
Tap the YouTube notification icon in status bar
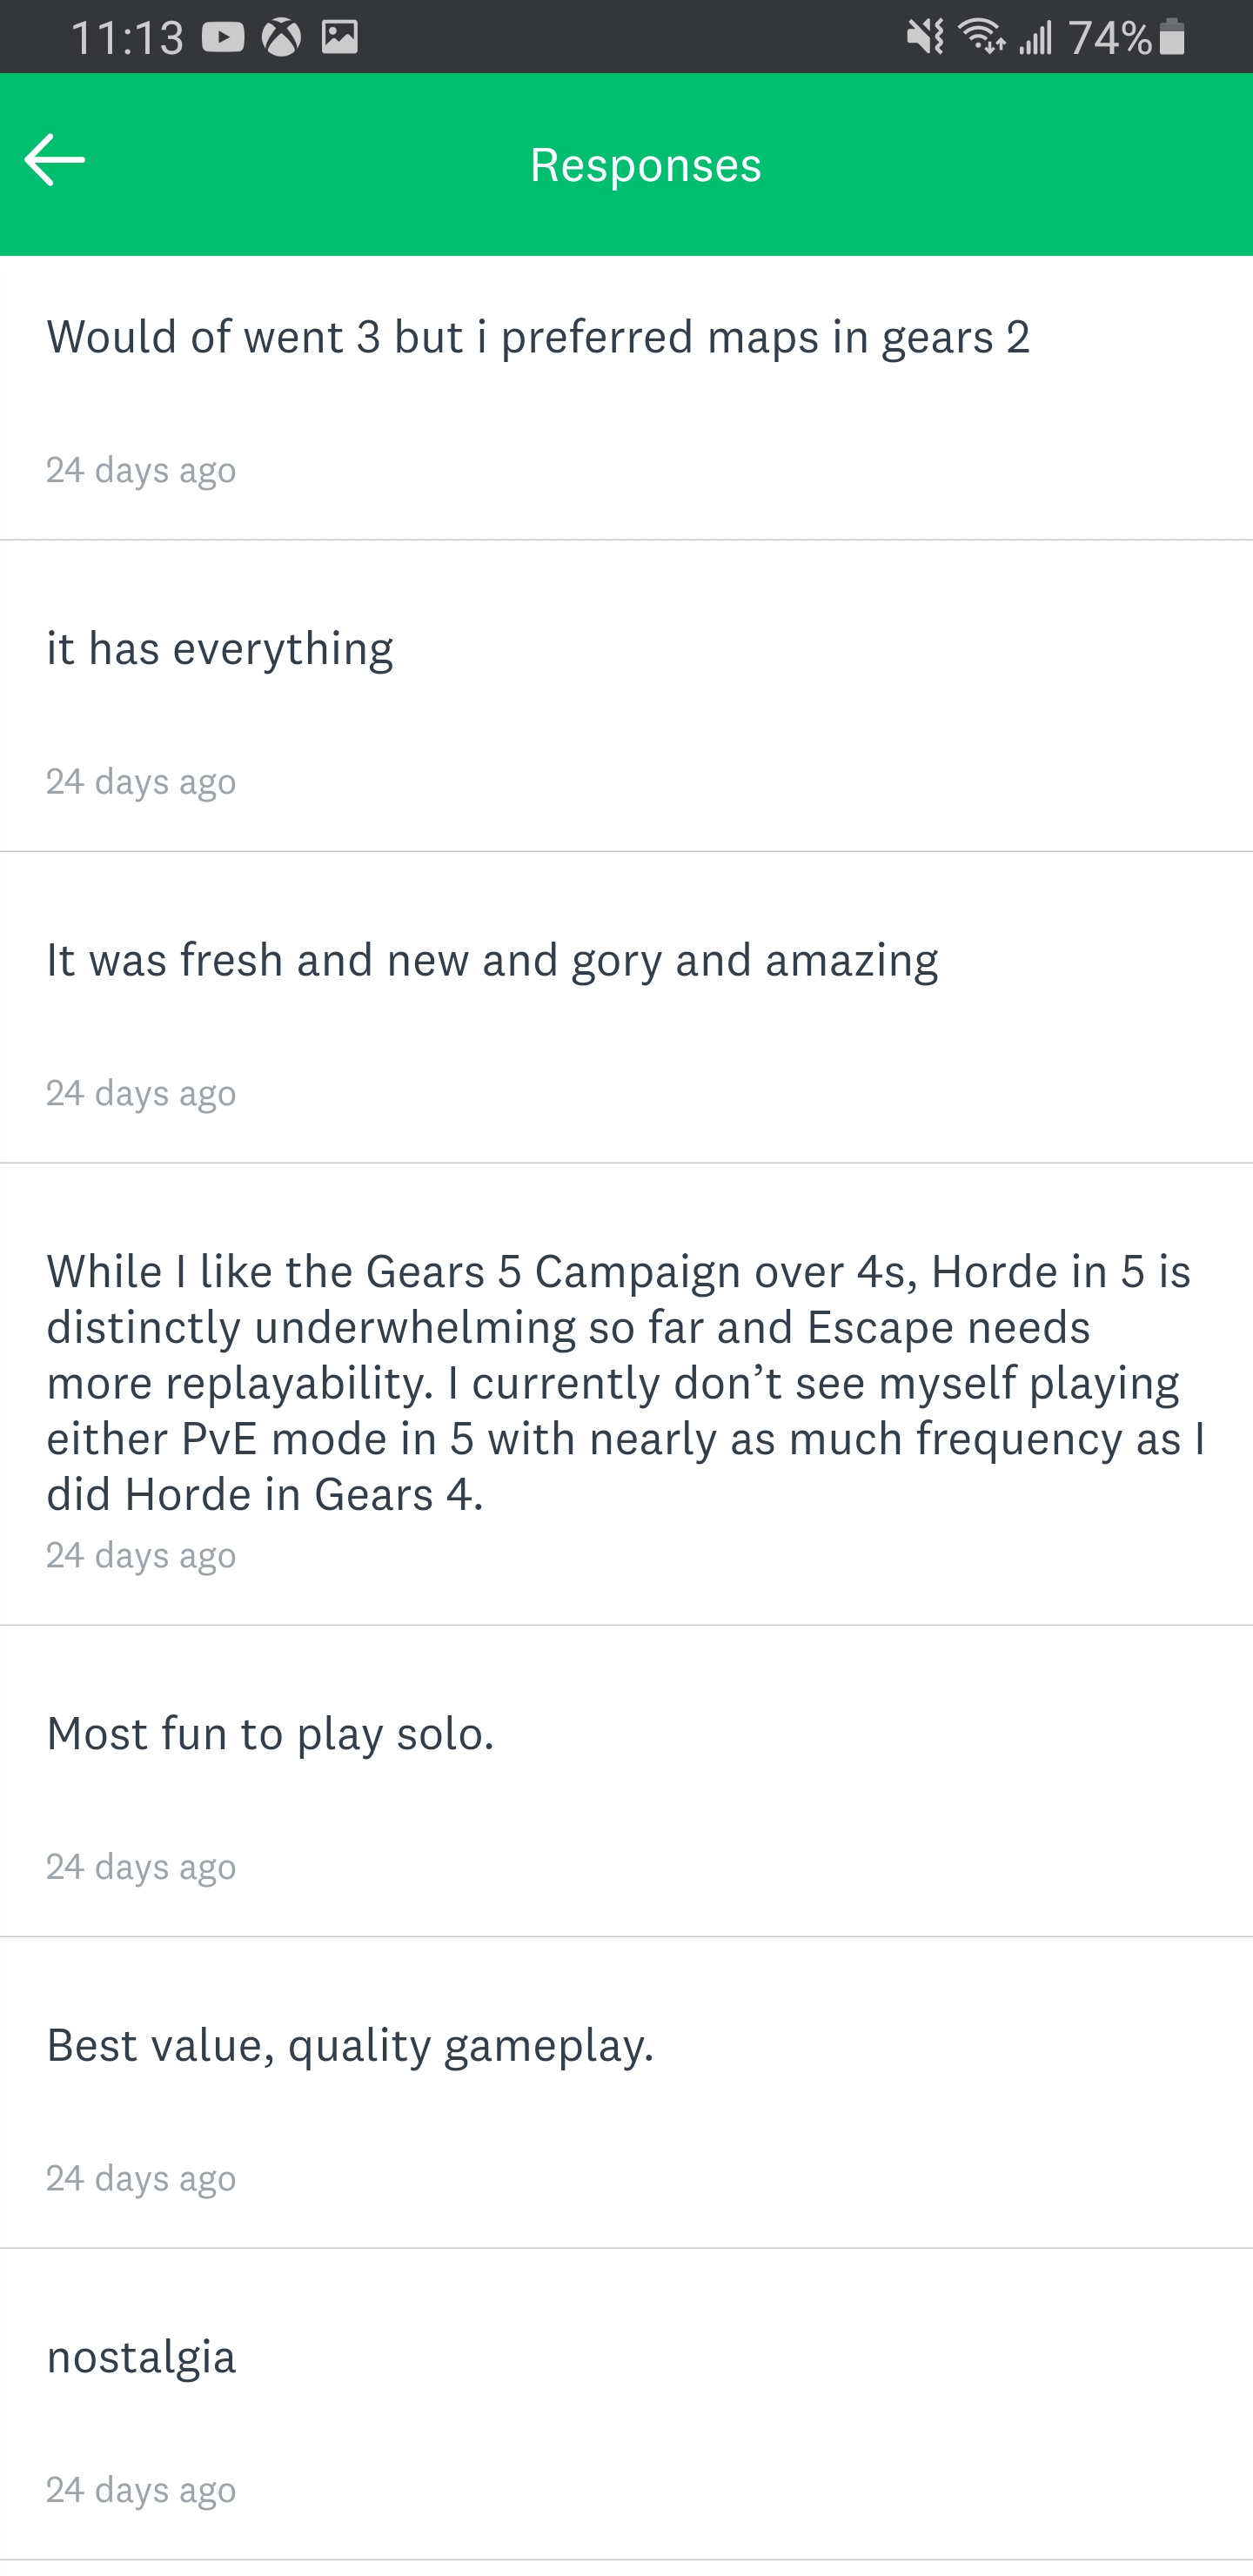(222, 38)
